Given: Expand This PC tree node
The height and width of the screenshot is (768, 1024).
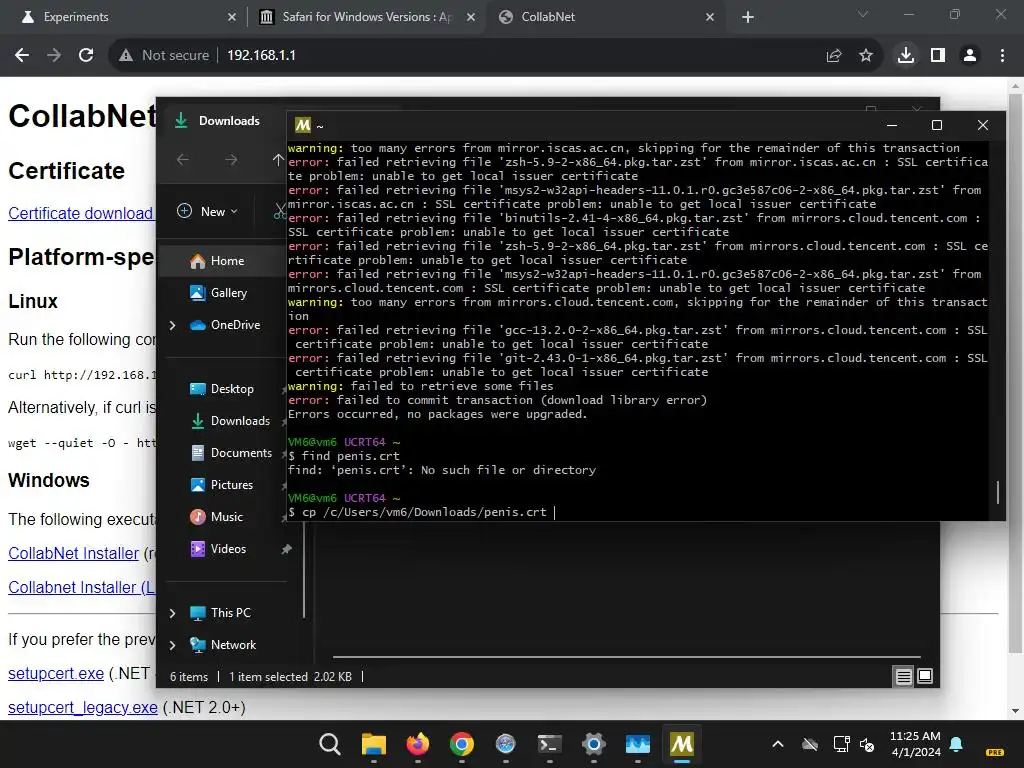Looking at the screenshot, I should (x=172, y=613).
